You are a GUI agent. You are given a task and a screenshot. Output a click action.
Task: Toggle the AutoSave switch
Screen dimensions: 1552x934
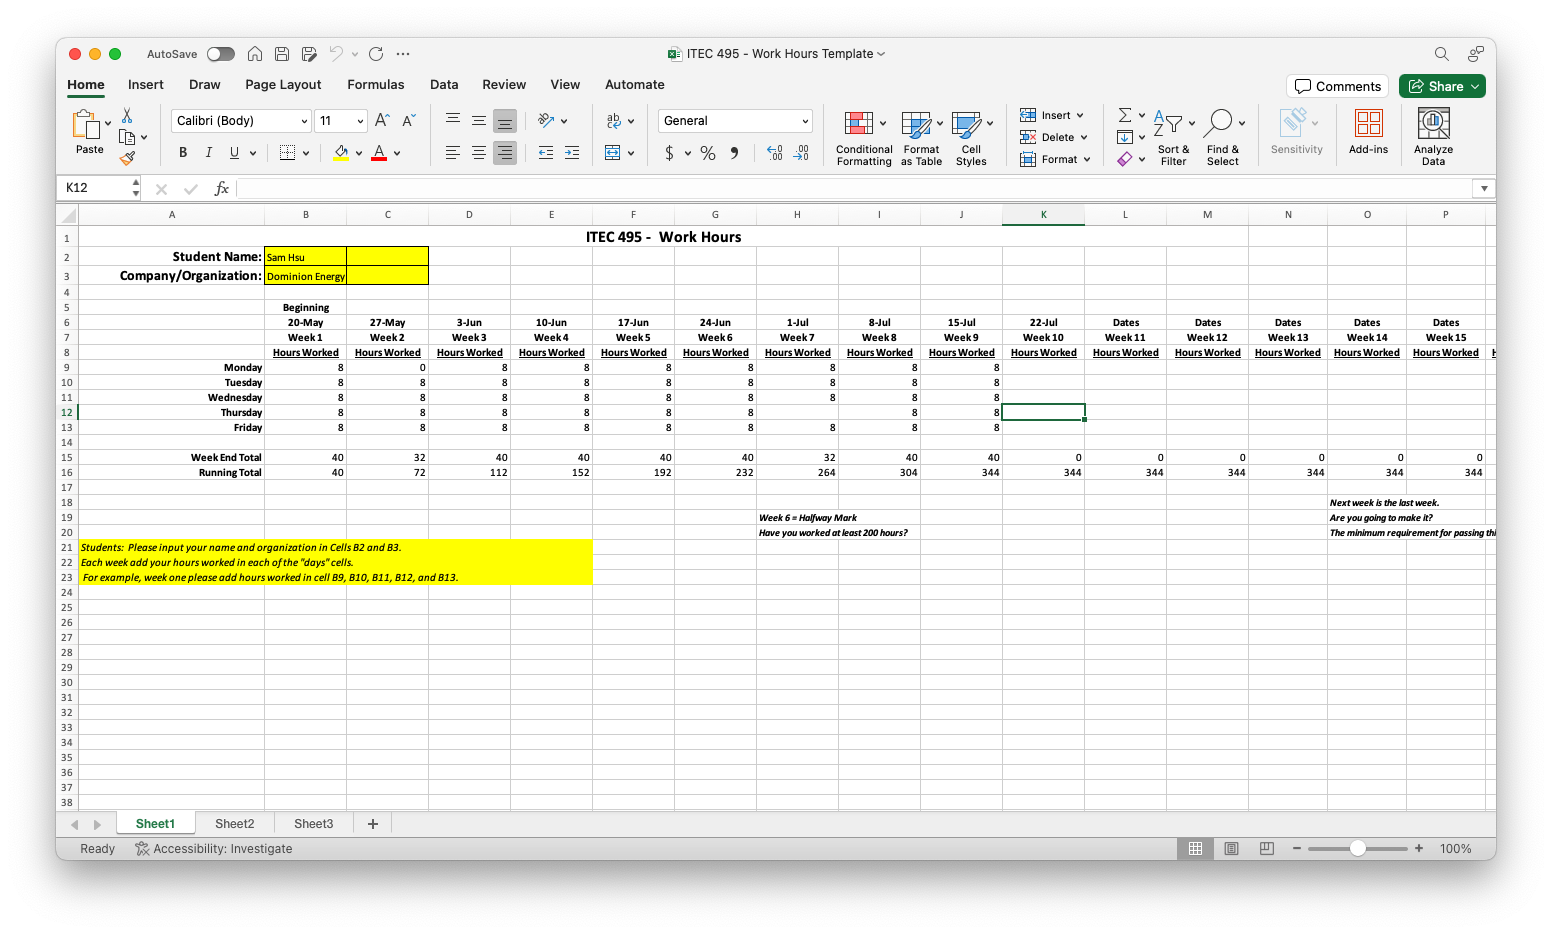220,54
